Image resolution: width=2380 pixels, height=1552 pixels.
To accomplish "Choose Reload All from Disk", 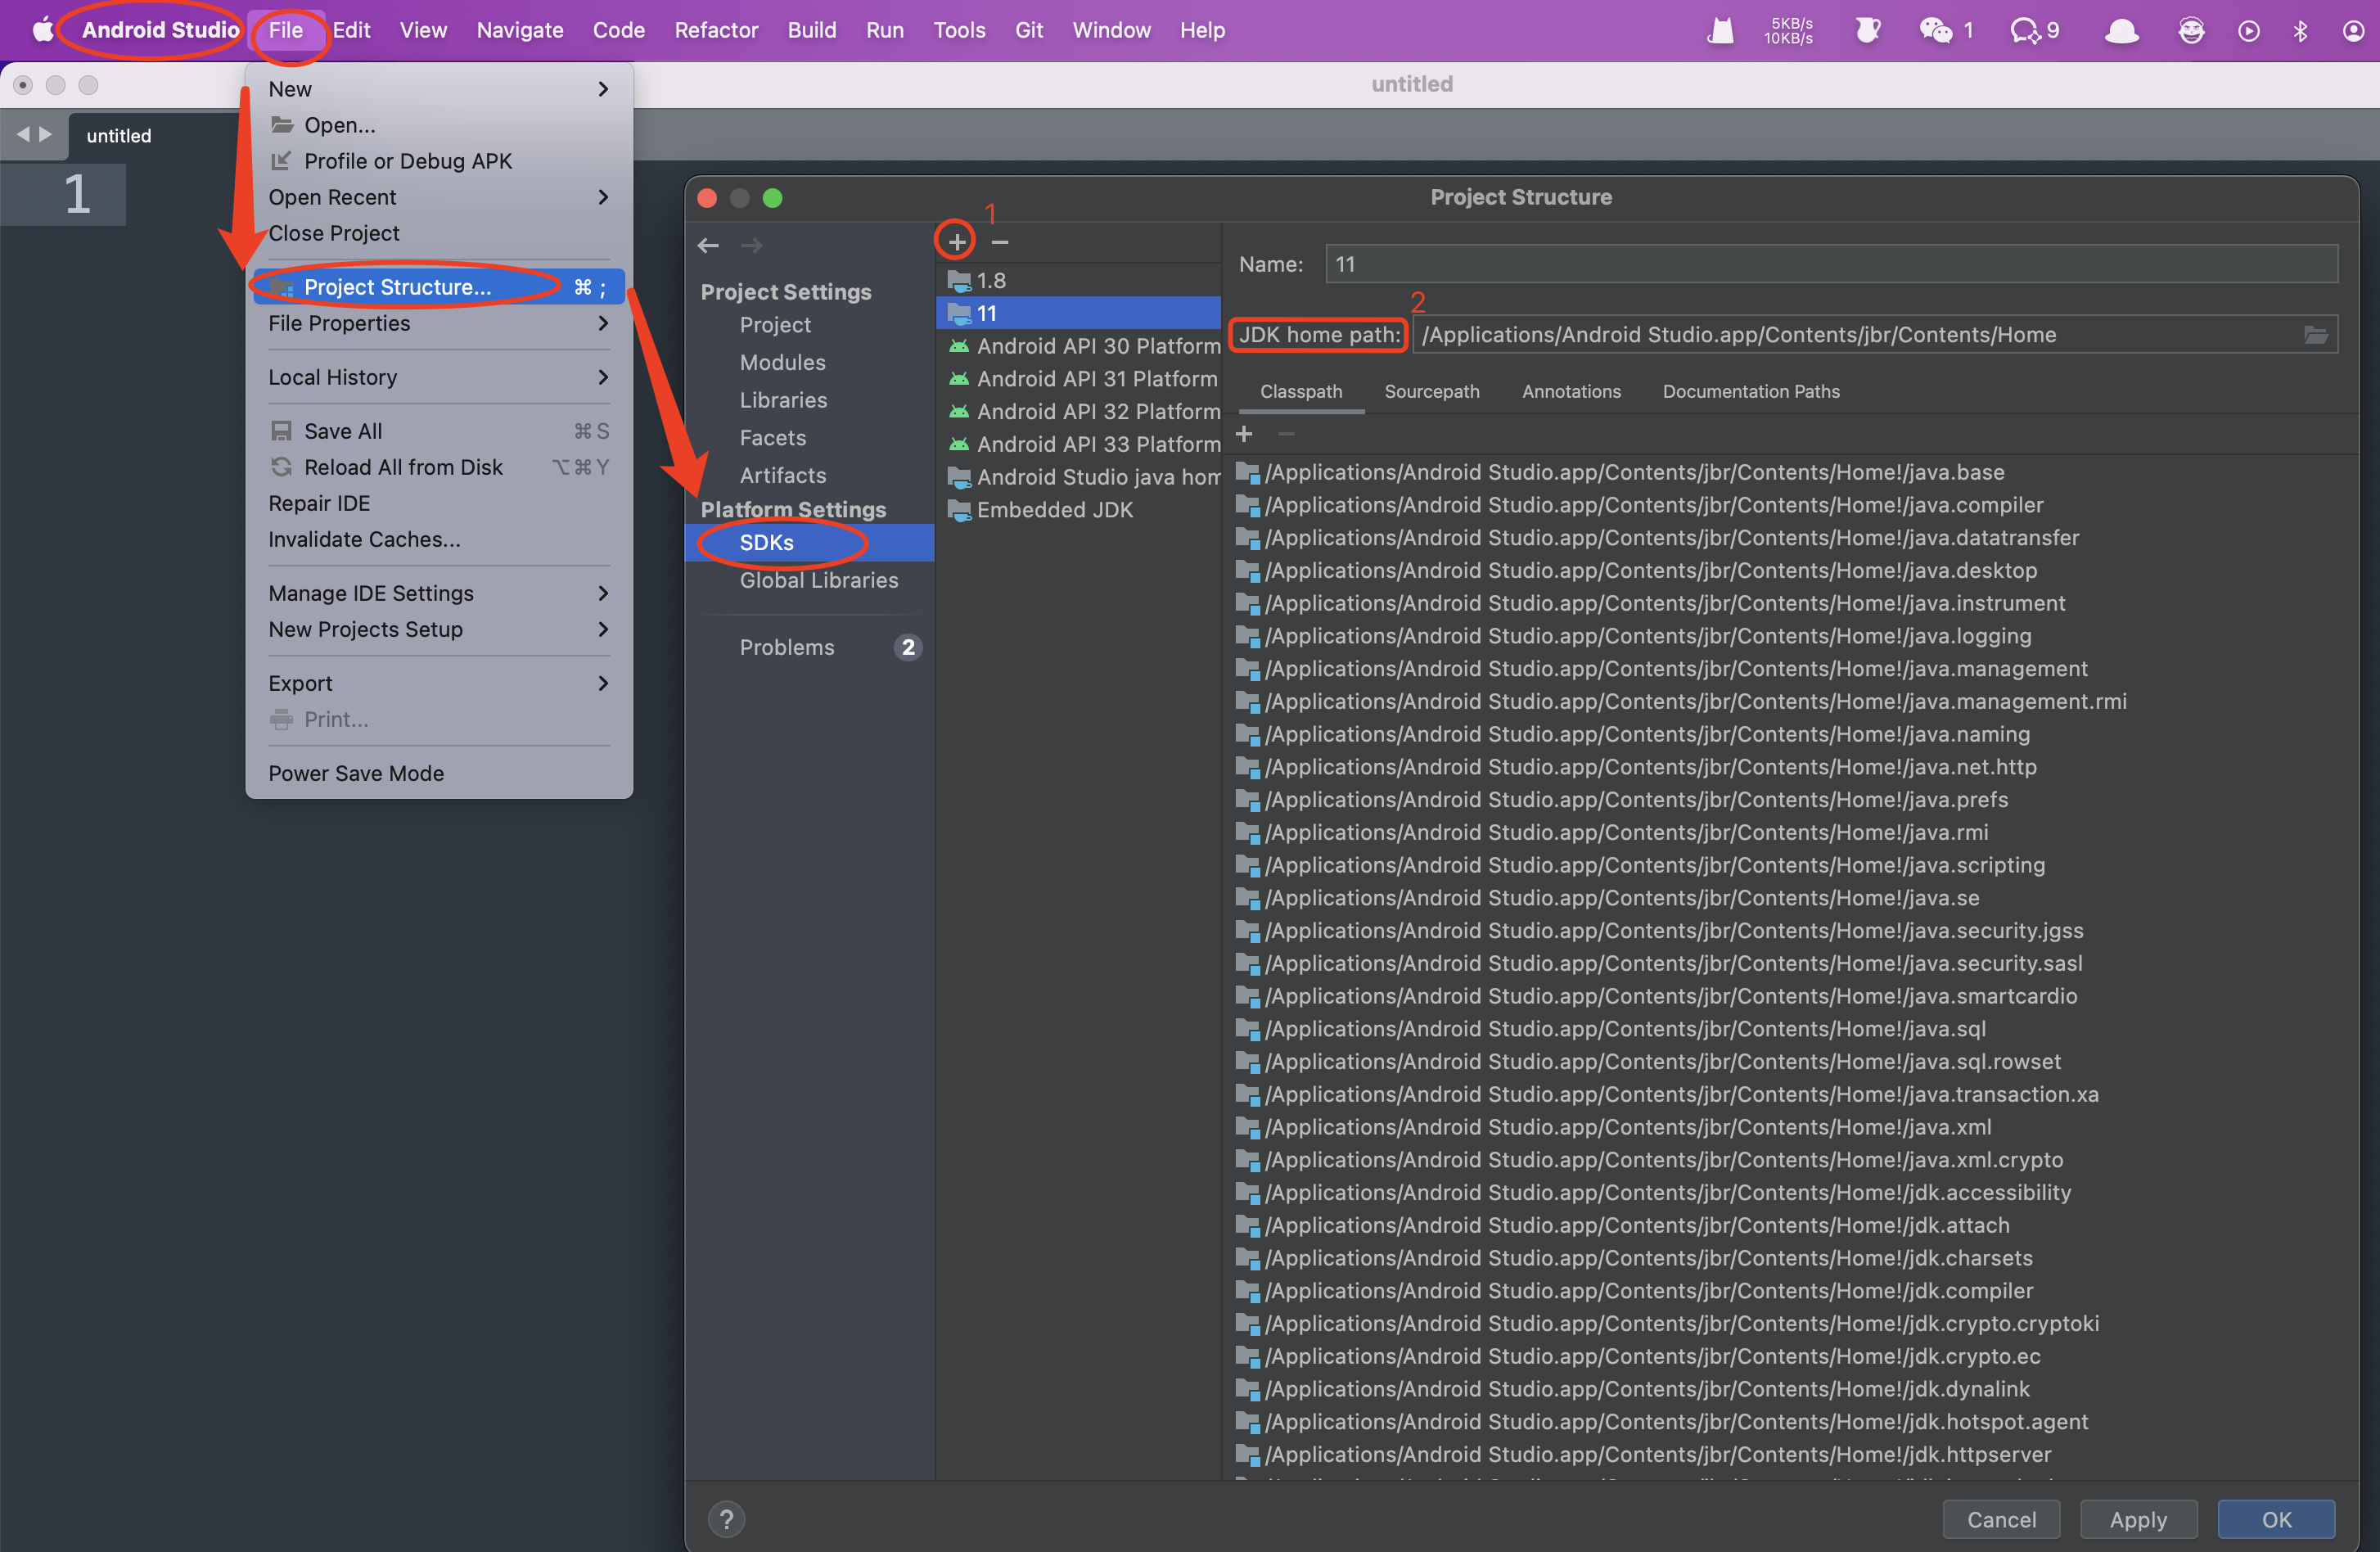I will coord(438,467).
